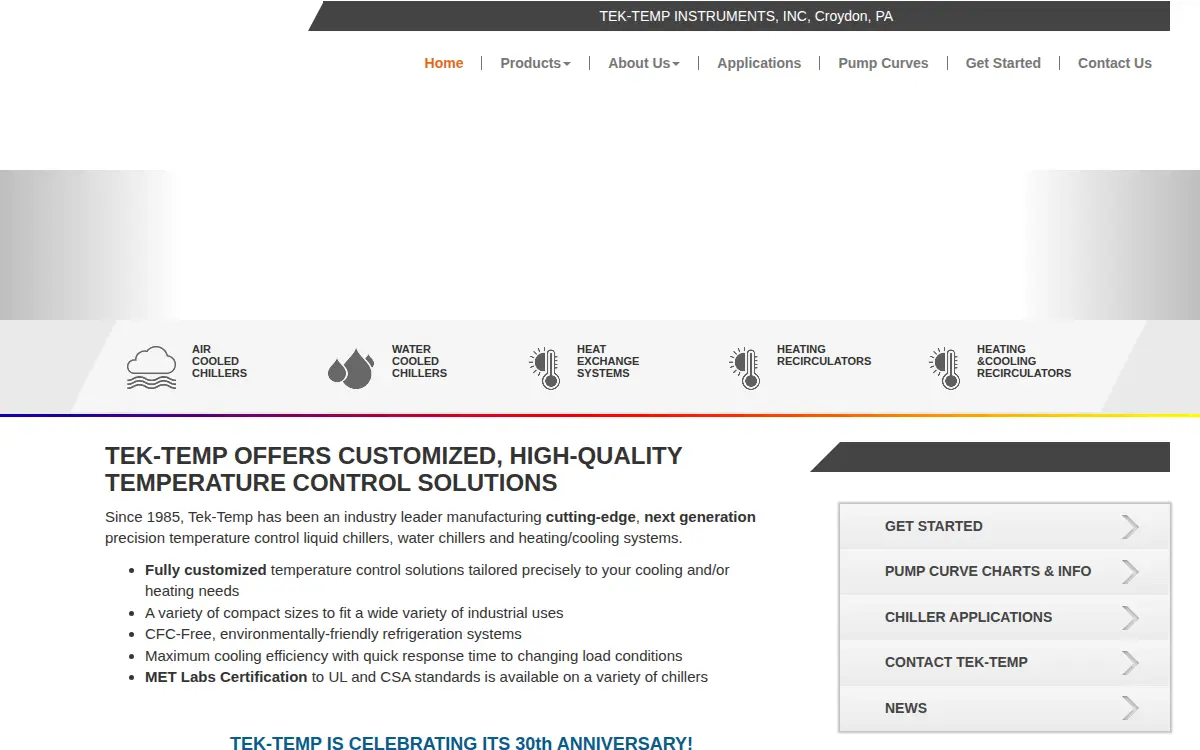This screenshot has width=1200, height=750.
Task: Click the GET STARTED sidebar button
Action: pyautogui.click(x=1004, y=526)
